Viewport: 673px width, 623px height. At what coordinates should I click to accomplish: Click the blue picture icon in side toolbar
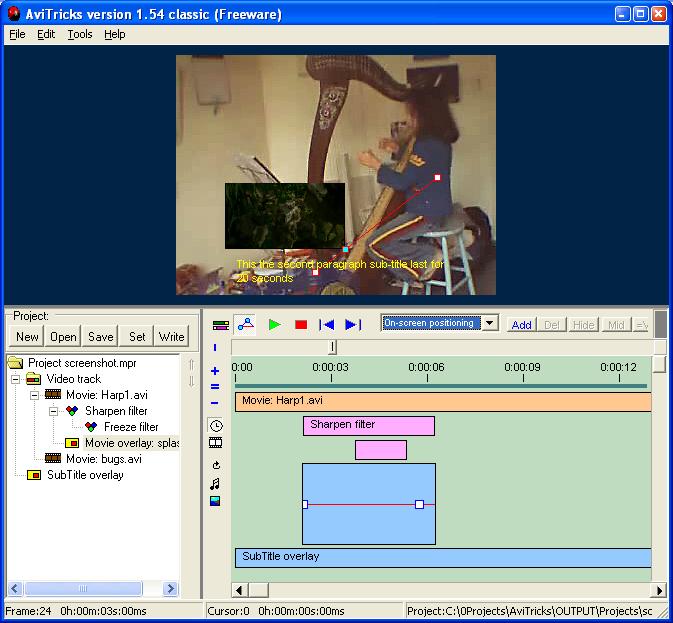click(x=215, y=501)
